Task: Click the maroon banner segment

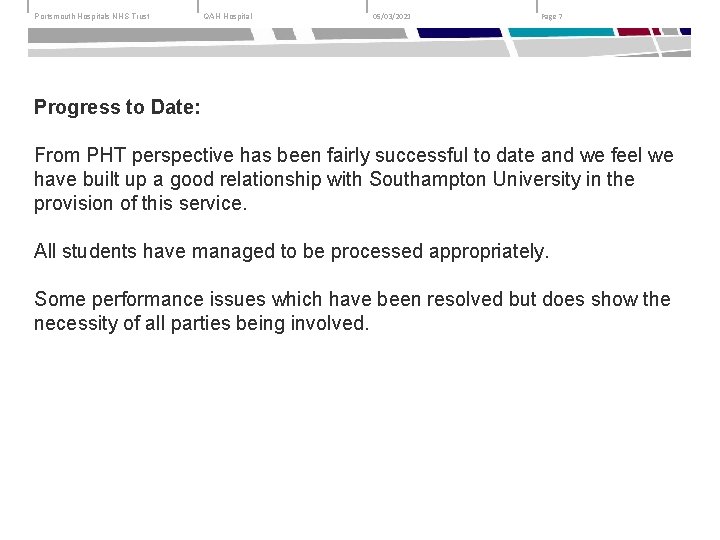Action: pos(632,33)
